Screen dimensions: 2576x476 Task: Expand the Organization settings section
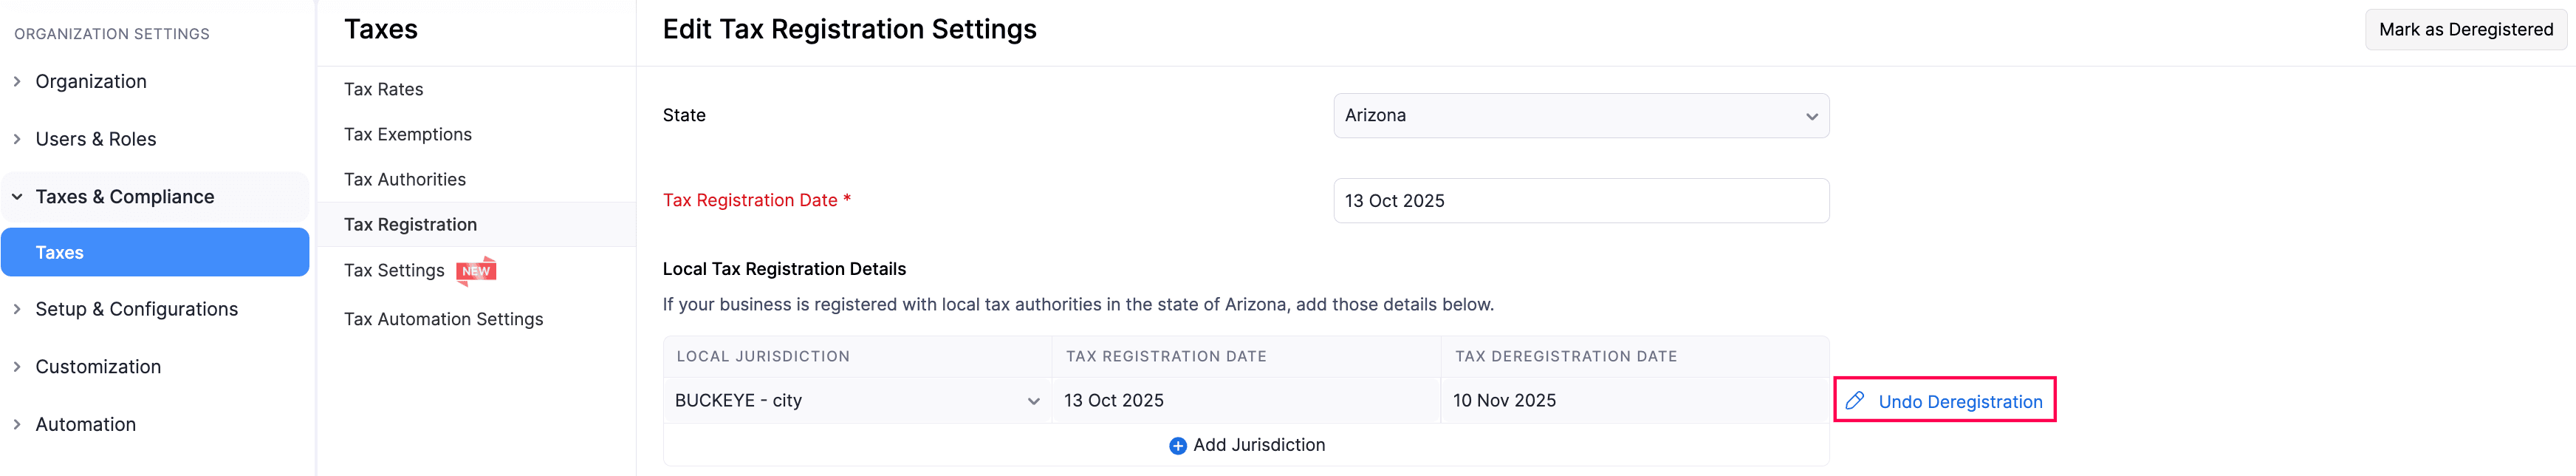(x=90, y=82)
